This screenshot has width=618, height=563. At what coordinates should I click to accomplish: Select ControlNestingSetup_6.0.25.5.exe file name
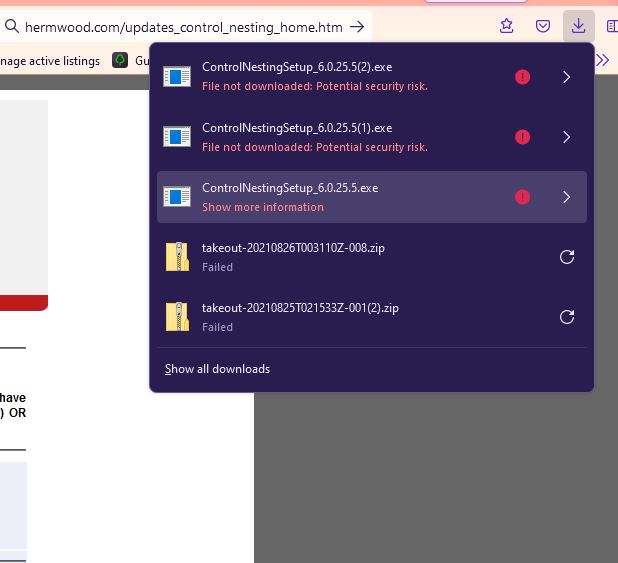pyautogui.click(x=290, y=188)
